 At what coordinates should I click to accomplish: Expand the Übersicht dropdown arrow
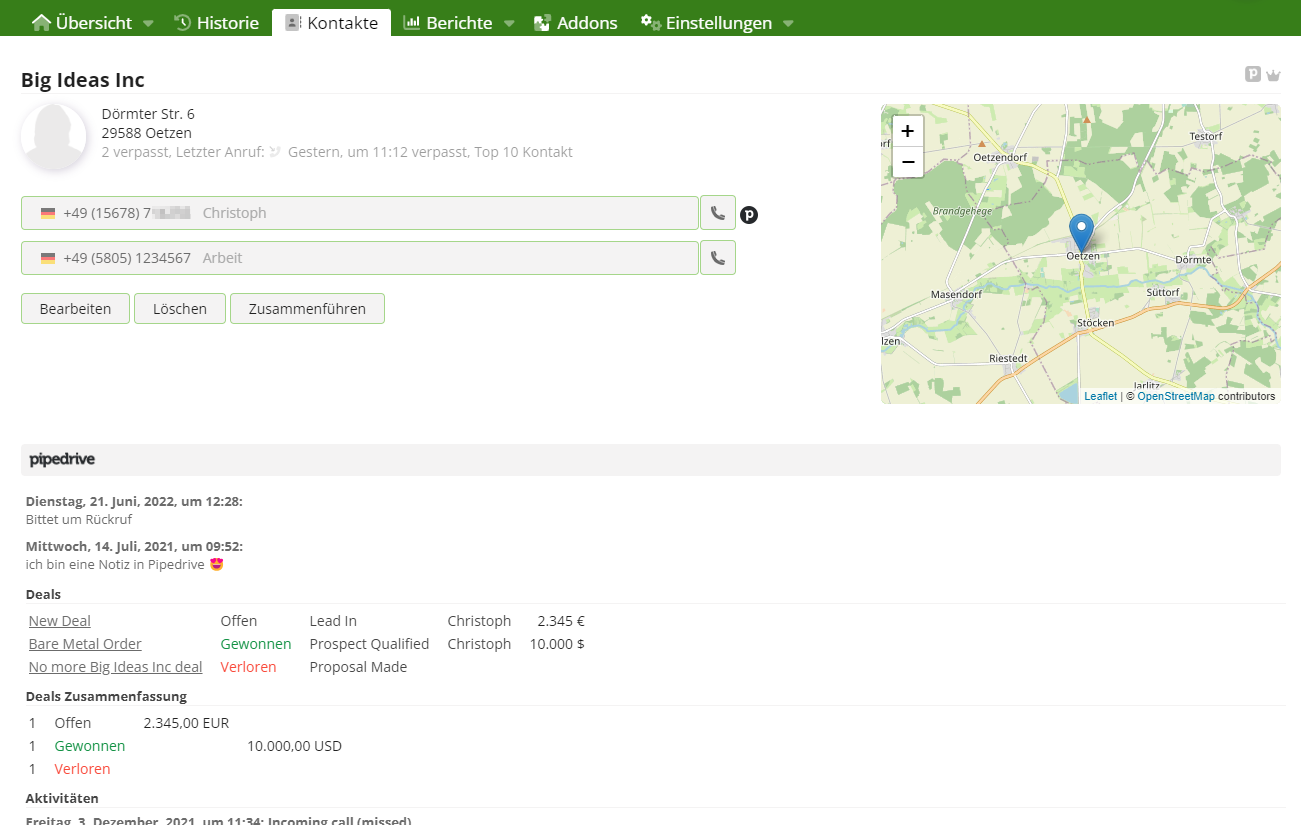coord(148,23)
